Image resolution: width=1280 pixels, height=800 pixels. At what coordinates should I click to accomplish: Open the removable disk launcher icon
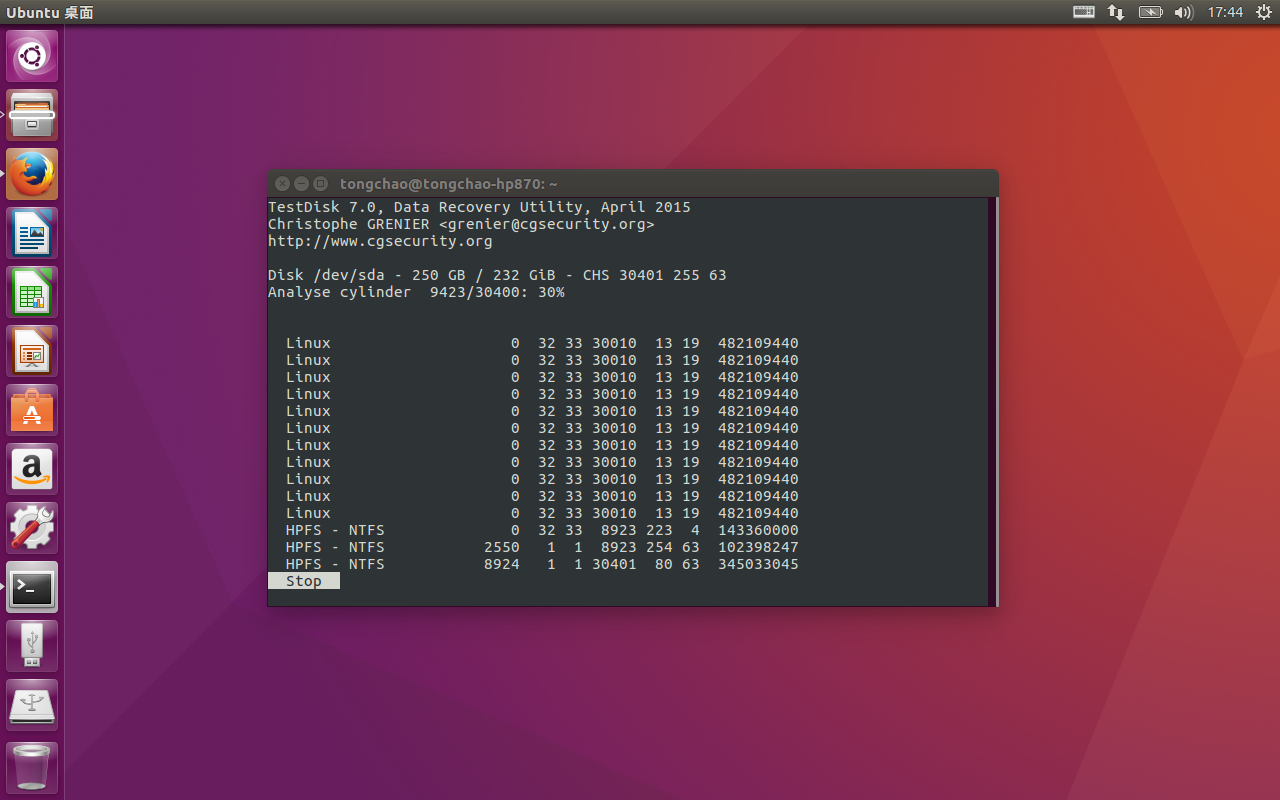tap(32, 705)
